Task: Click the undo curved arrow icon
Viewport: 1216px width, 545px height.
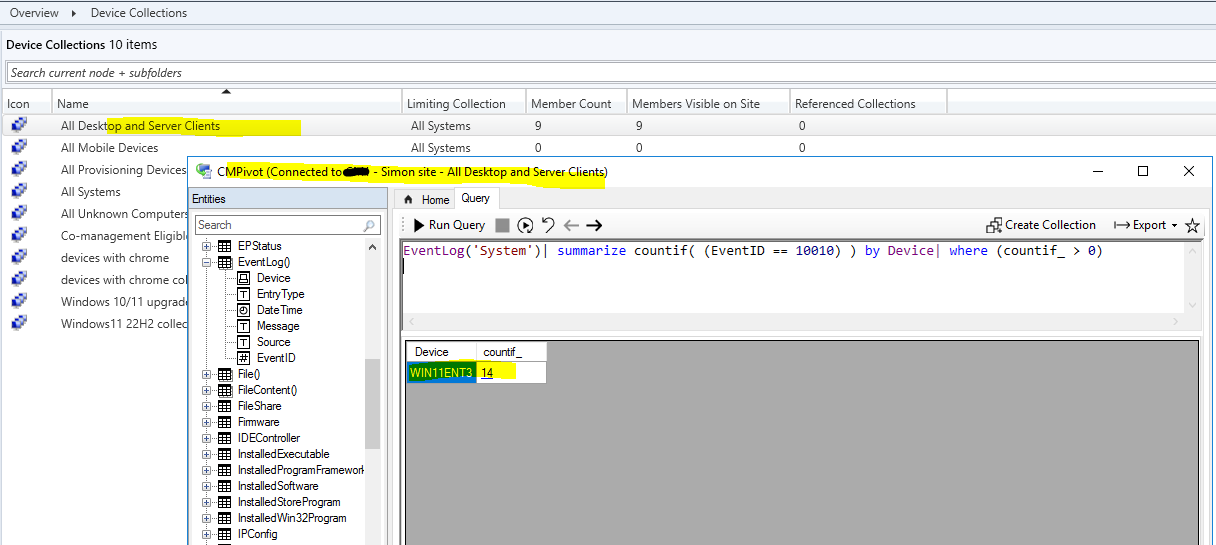Action: click(x=548, y=225)
